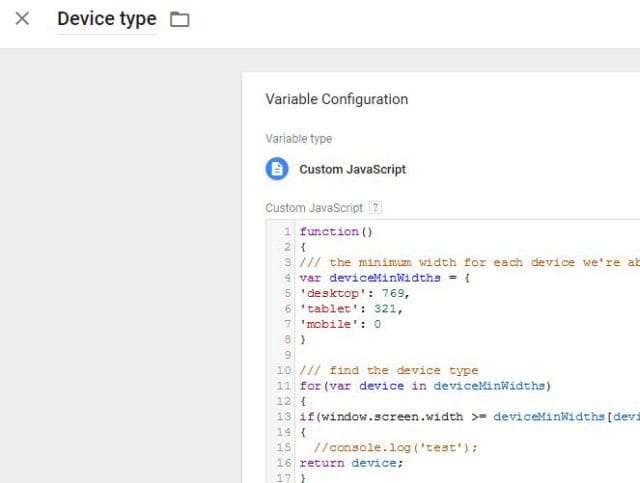
Task: Click the Variable Configuration heading
Action: 337,99
